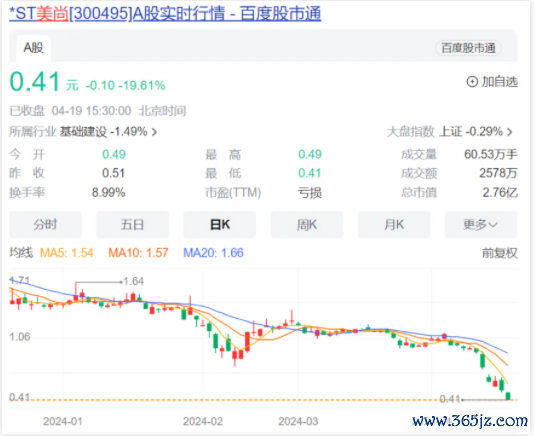
Task: Click the plus icon beside 加自选
Action: tap(472, 82)
